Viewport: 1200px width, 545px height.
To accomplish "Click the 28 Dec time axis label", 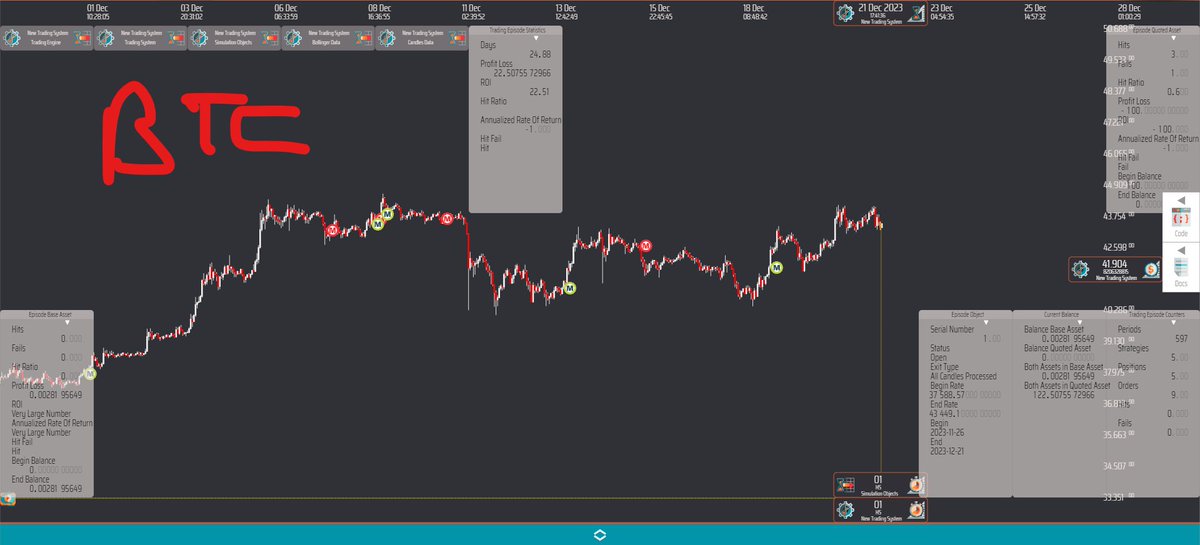I will click(1130, 7).
